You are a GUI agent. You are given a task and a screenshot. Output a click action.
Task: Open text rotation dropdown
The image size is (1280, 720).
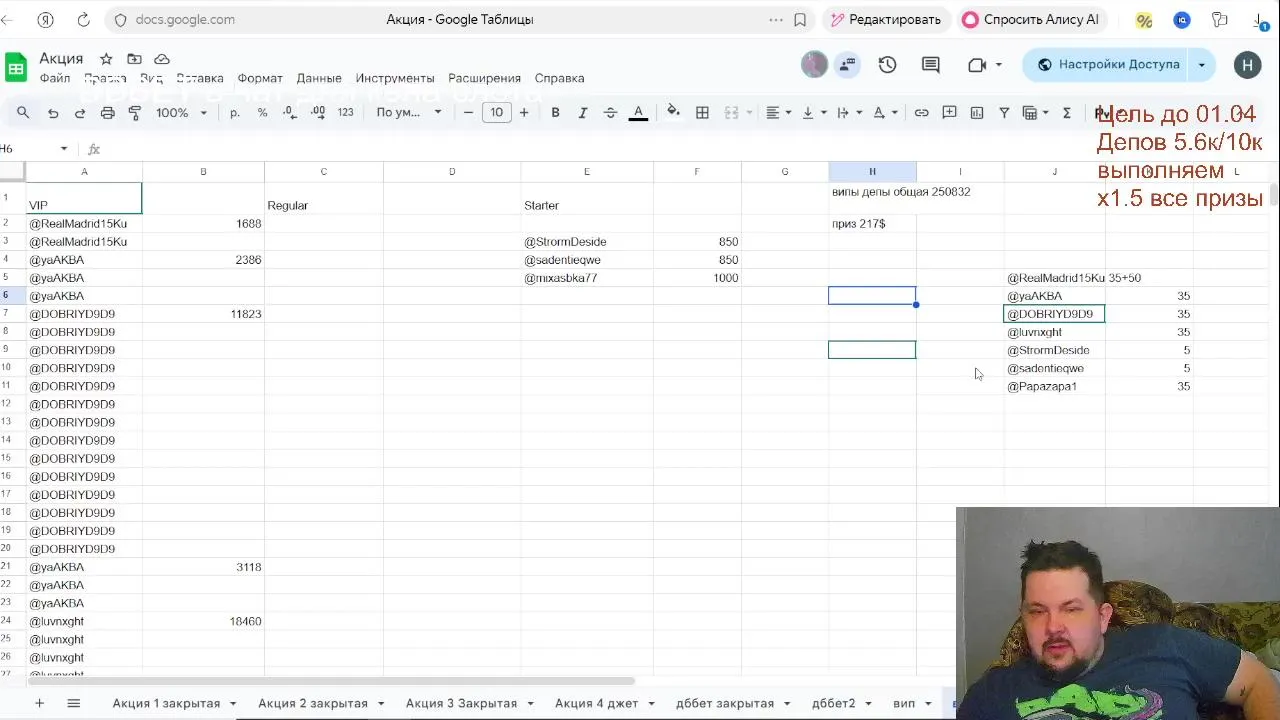(885, 113)
